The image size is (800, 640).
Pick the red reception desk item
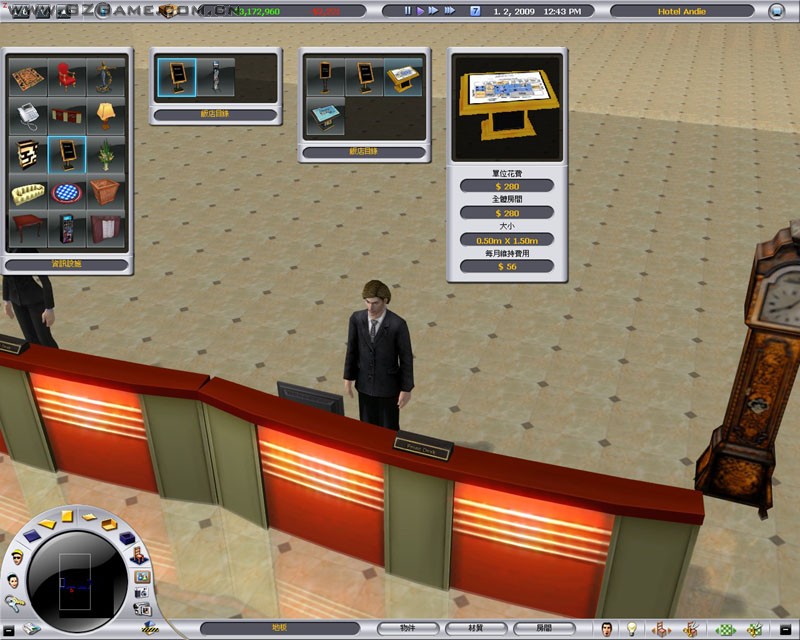(x=67, y=116)
